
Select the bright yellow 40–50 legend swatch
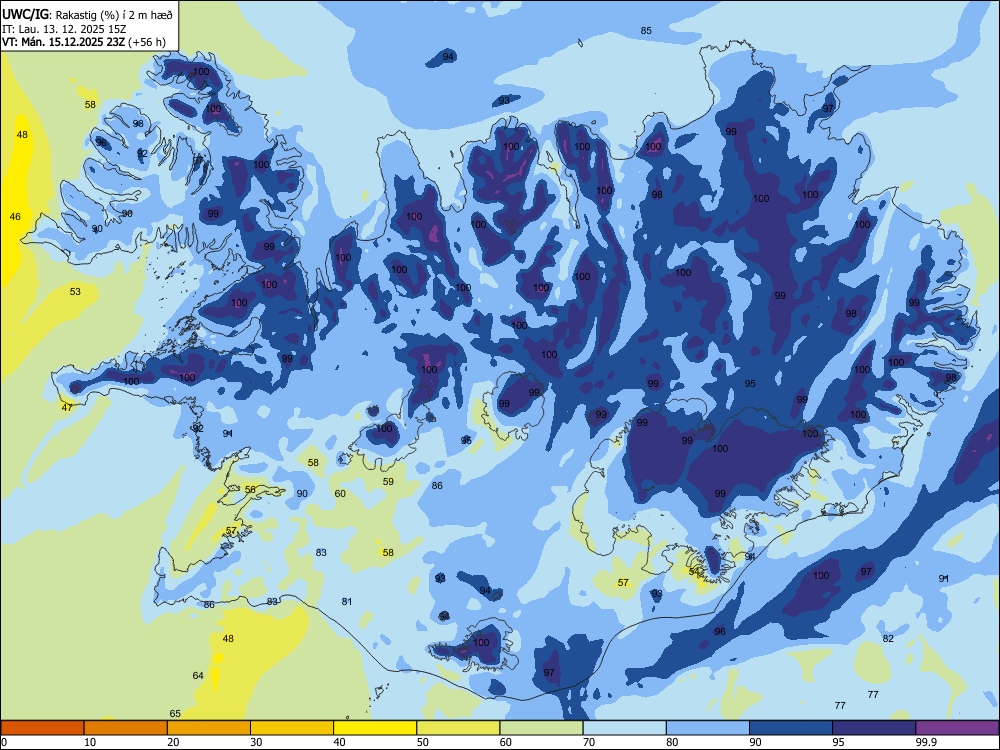tap(375, 728)
